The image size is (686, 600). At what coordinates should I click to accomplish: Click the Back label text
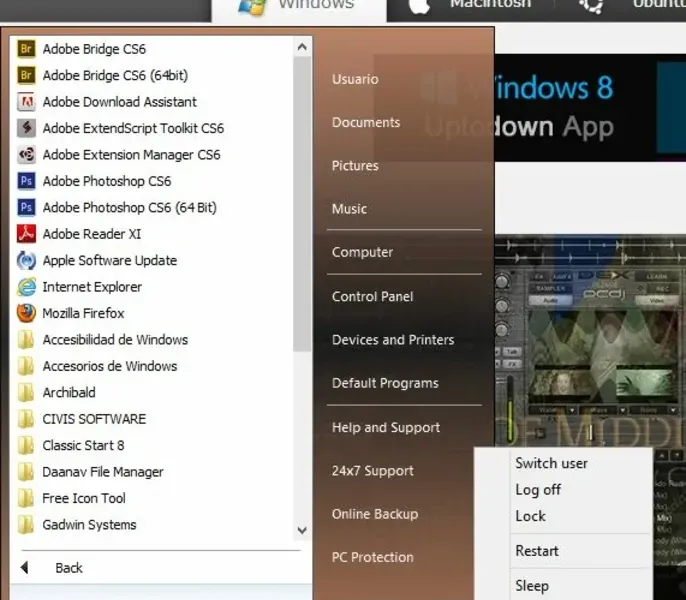click(x=69, y=568)
